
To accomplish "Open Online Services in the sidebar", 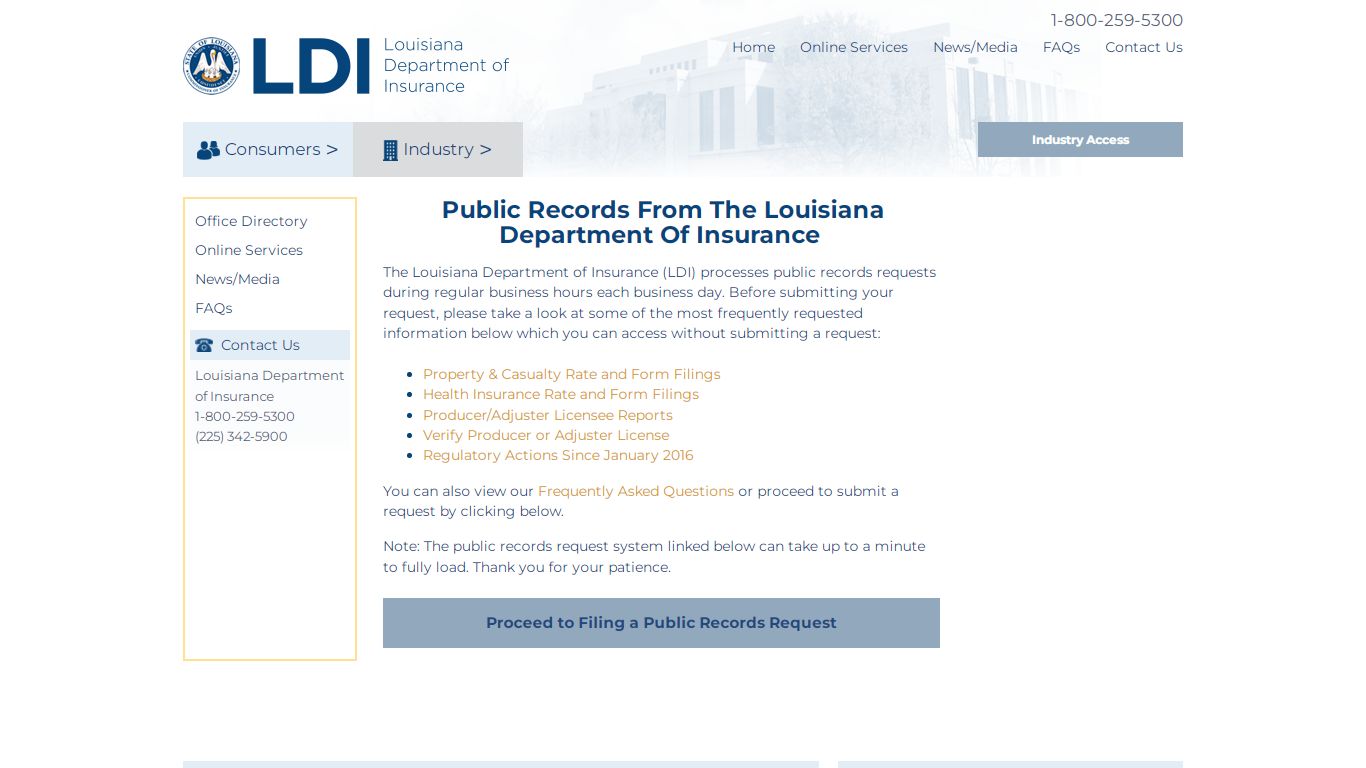I will [249, 250].
